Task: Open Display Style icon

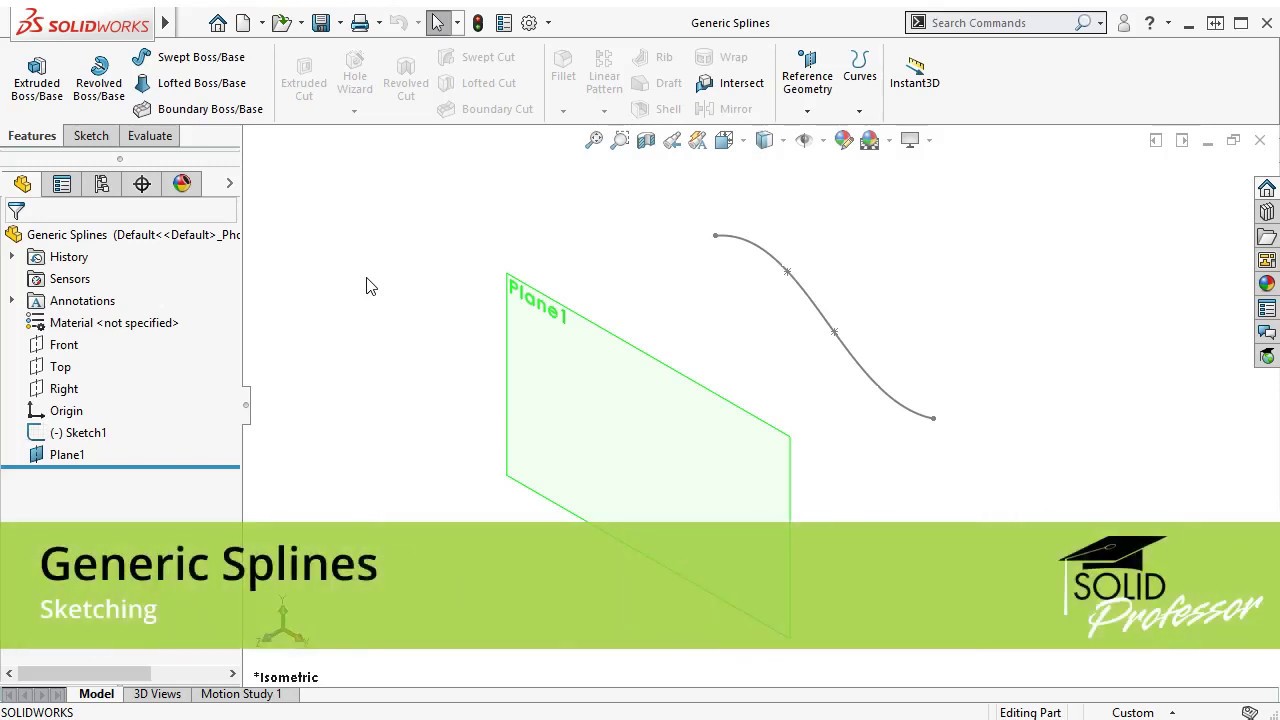Action: coord(764,140)
